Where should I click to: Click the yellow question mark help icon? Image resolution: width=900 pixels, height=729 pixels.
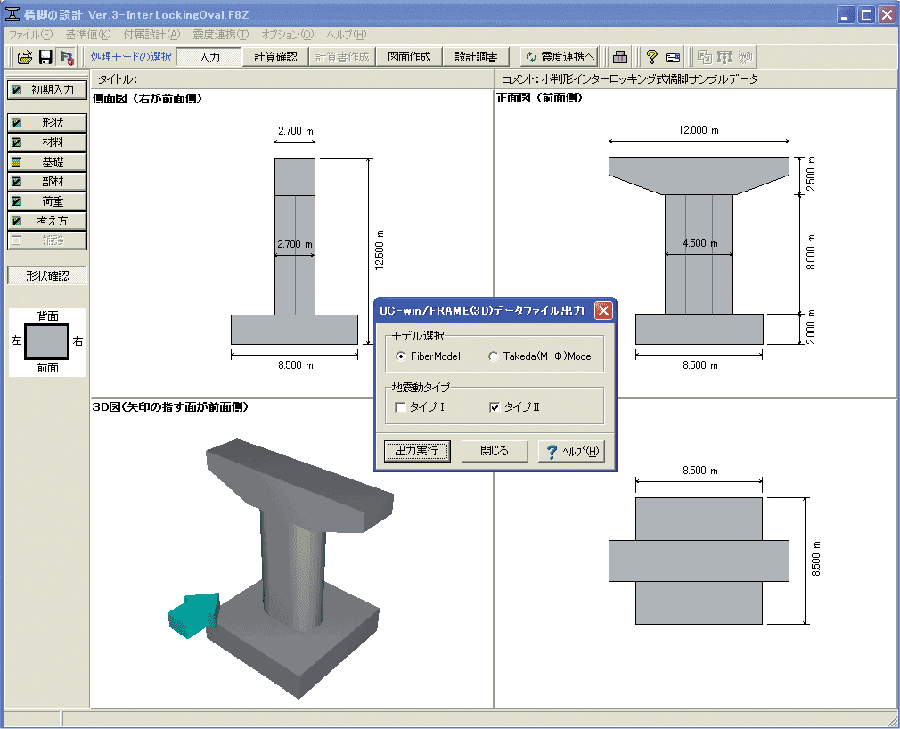click(652, 57)
